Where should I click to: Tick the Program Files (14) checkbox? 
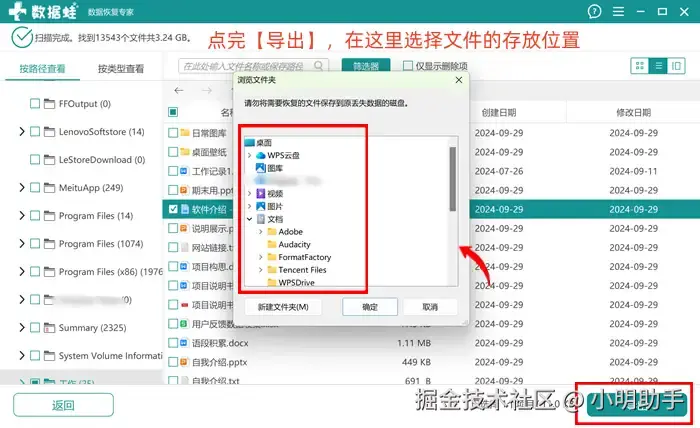click(x=35, y=216)
